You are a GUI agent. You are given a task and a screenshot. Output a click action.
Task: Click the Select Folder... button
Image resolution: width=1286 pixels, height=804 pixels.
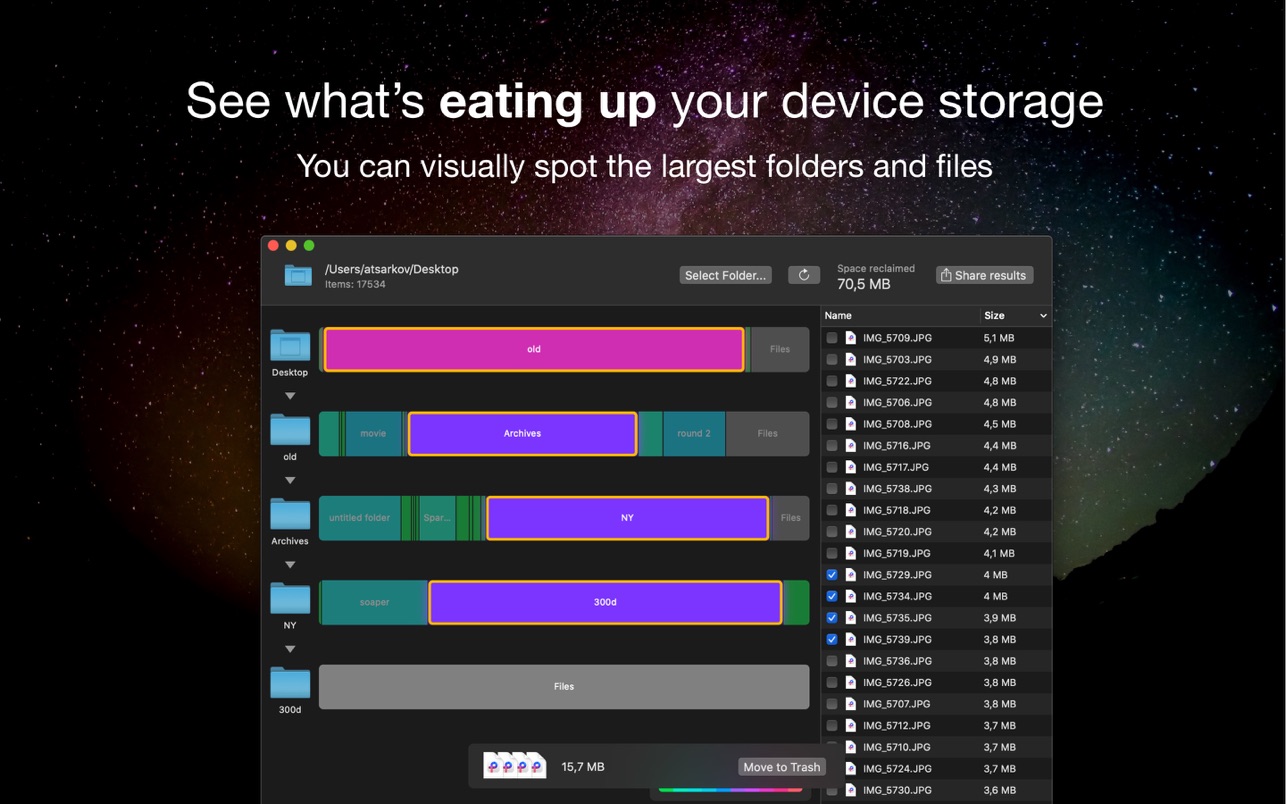726,275
